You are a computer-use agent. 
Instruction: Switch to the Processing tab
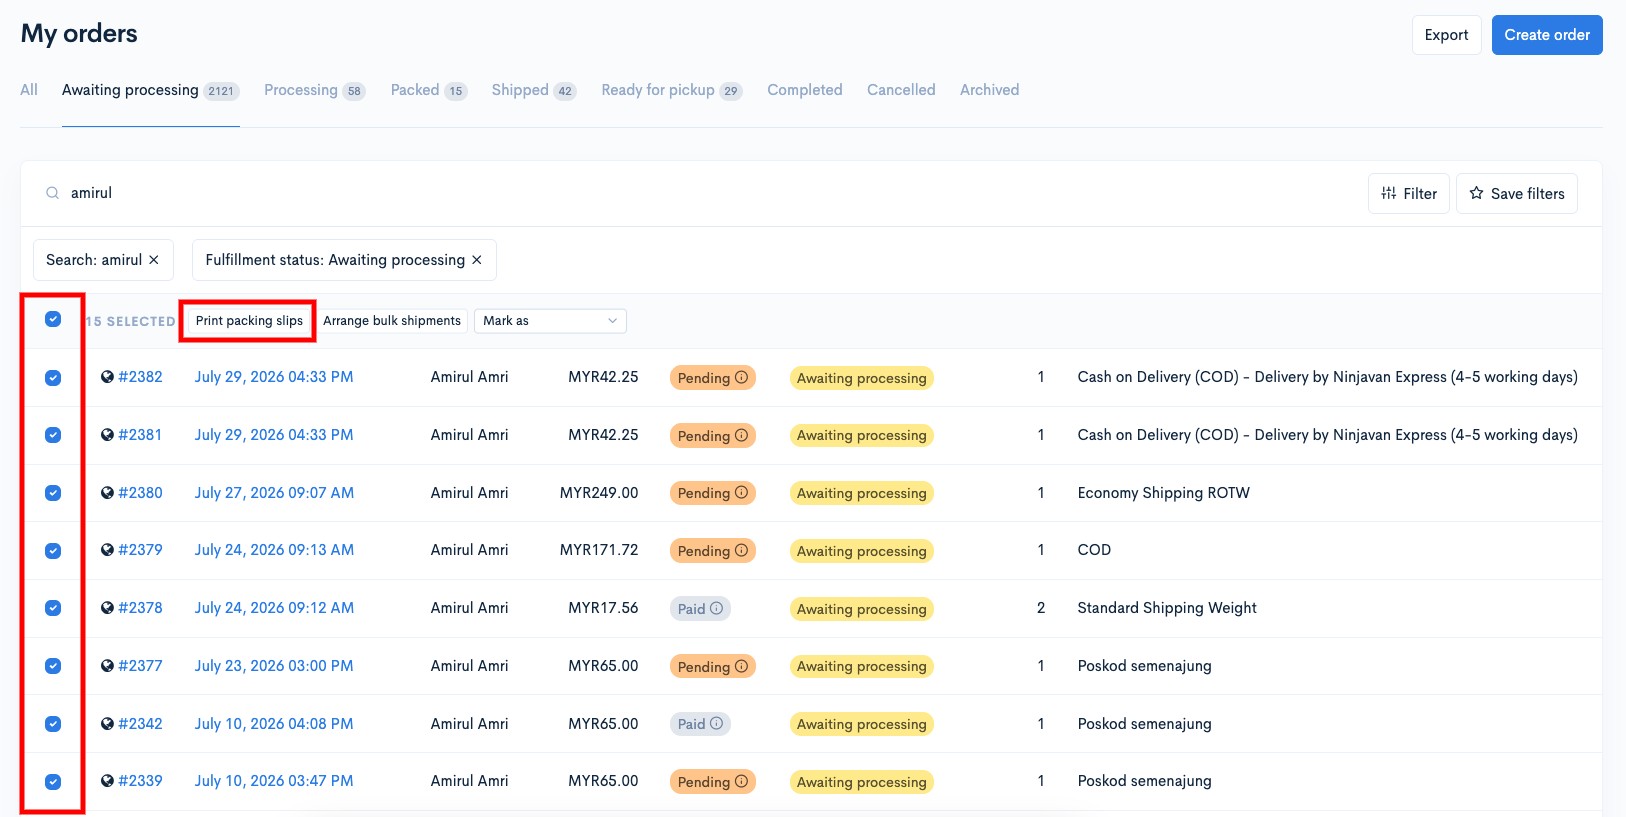pyautogui.click(x=314, y=90)
